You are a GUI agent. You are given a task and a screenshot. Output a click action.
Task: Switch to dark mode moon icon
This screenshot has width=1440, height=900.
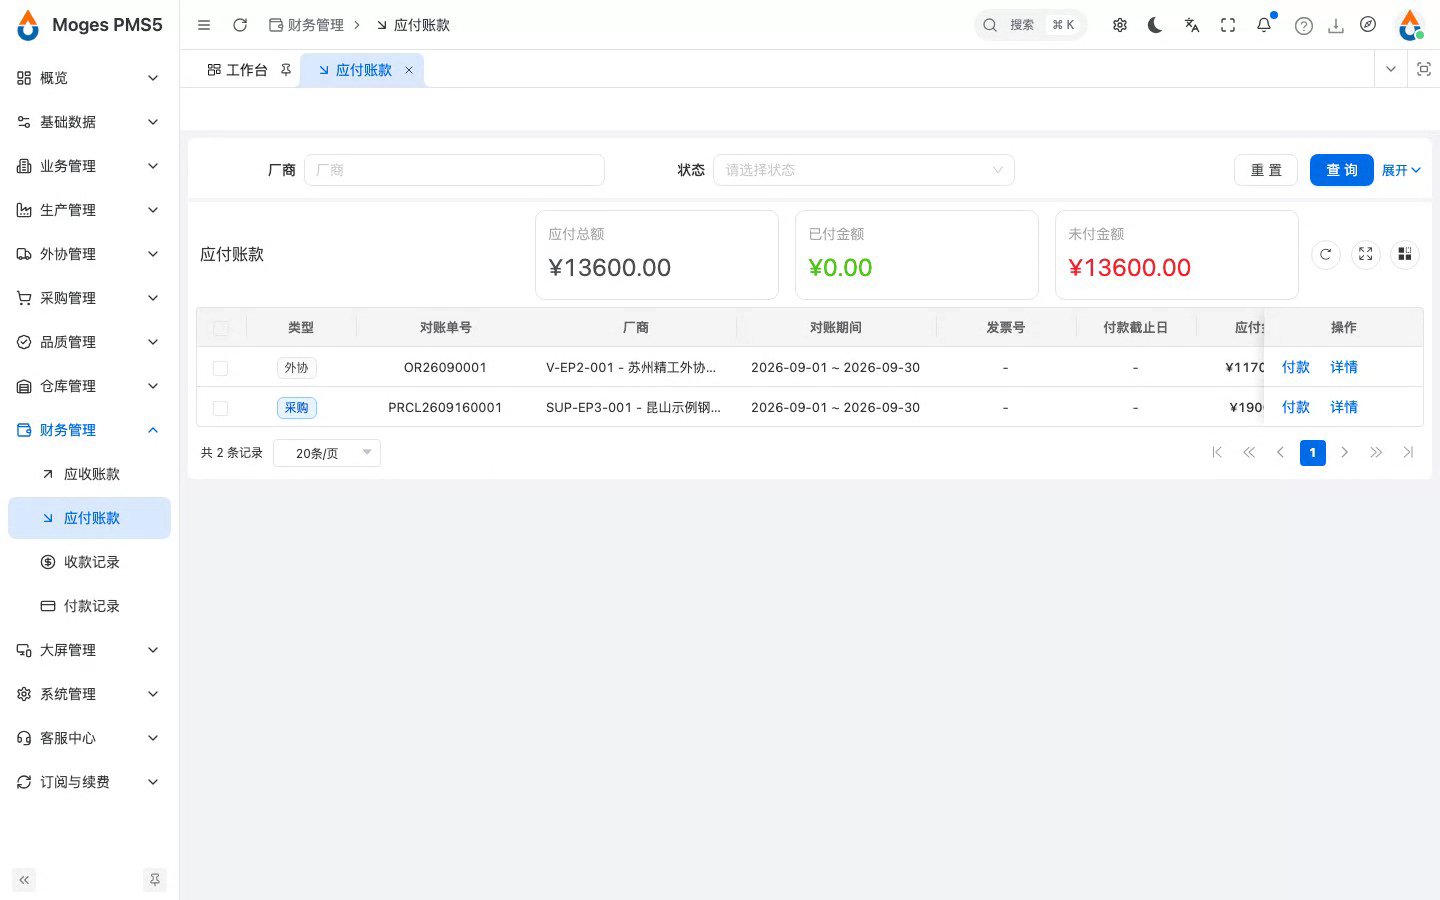(1155, 25)
